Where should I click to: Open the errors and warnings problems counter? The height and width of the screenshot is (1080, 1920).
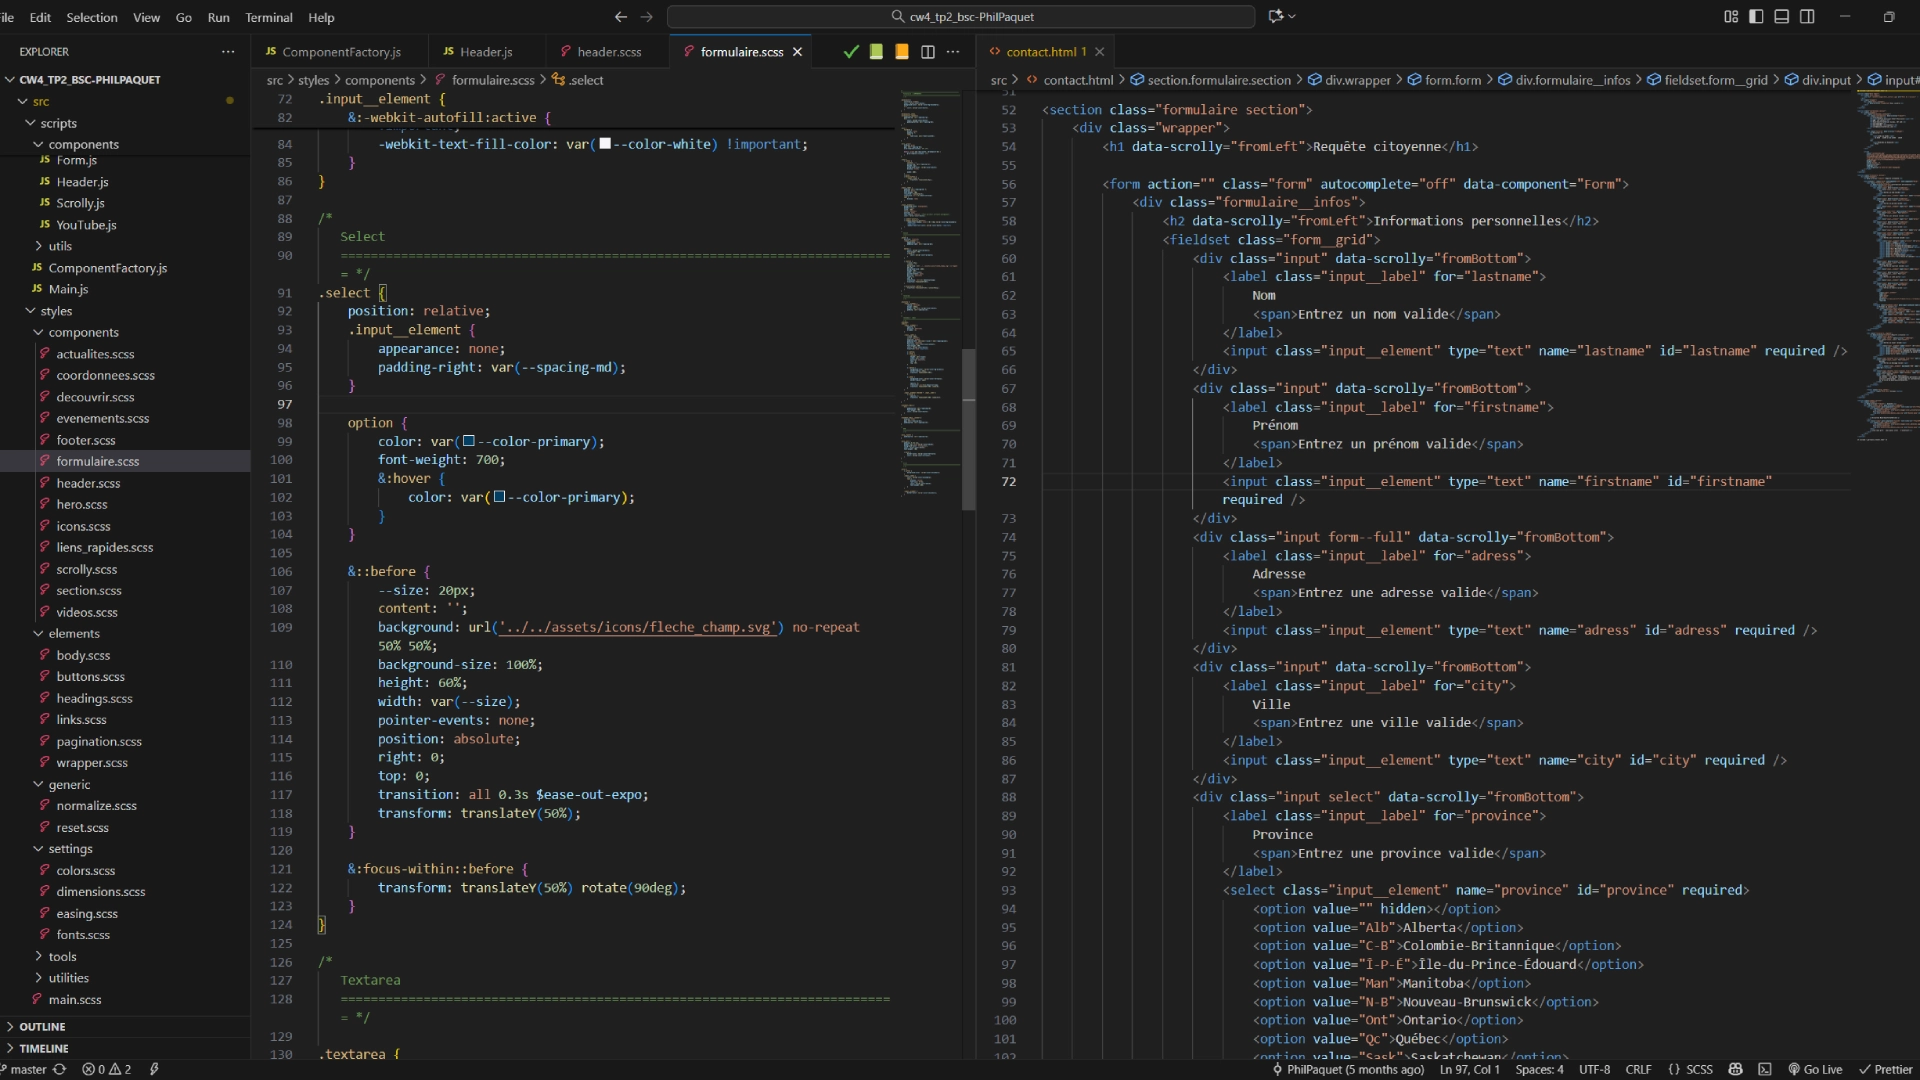107,1069
